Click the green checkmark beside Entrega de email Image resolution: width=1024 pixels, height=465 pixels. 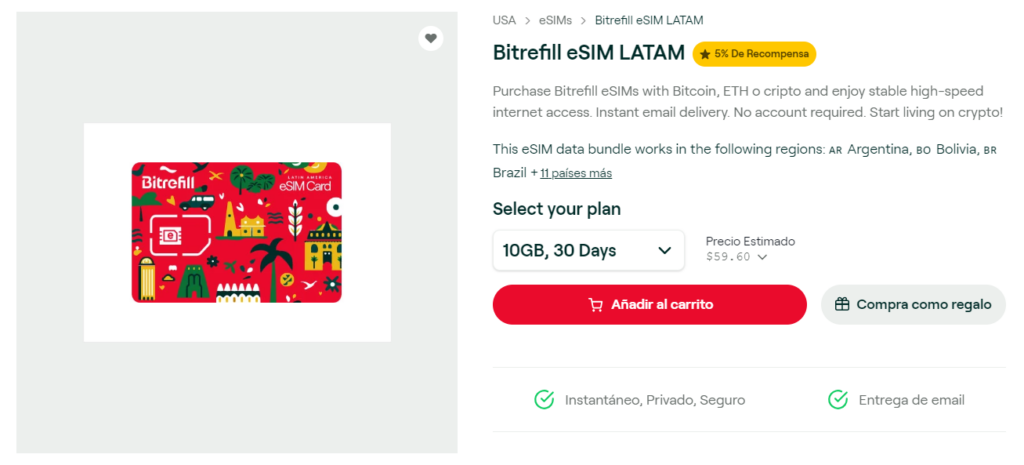coord(838,400)
